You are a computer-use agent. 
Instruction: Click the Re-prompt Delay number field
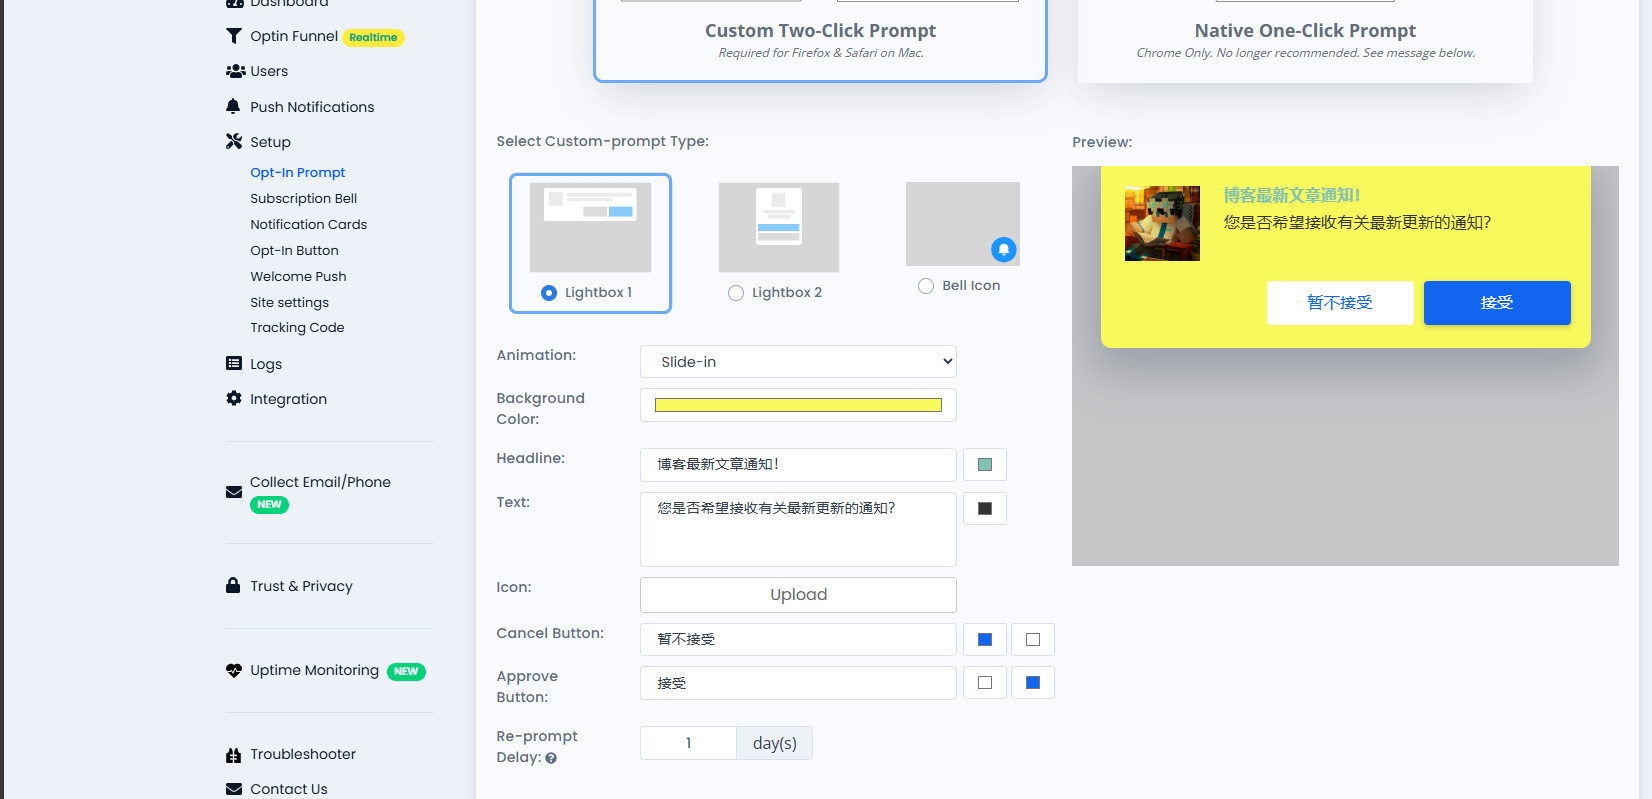click(688, 743)
